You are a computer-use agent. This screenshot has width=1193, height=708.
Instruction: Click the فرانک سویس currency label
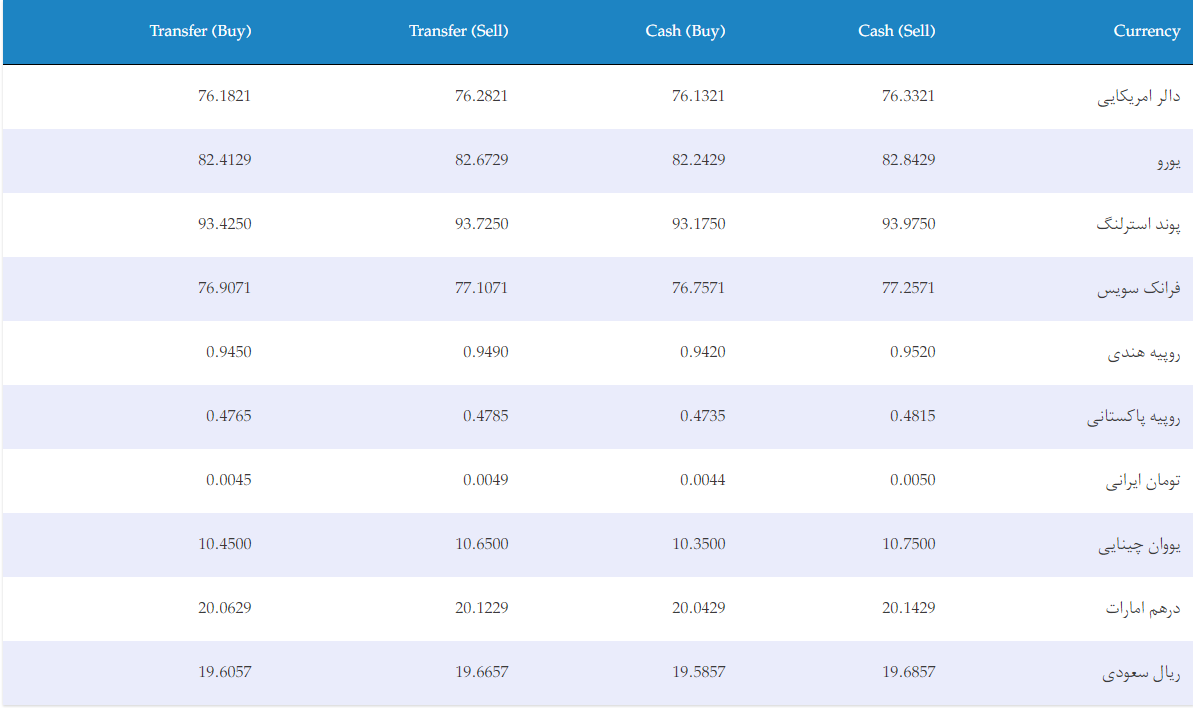tap(1138, 288)
